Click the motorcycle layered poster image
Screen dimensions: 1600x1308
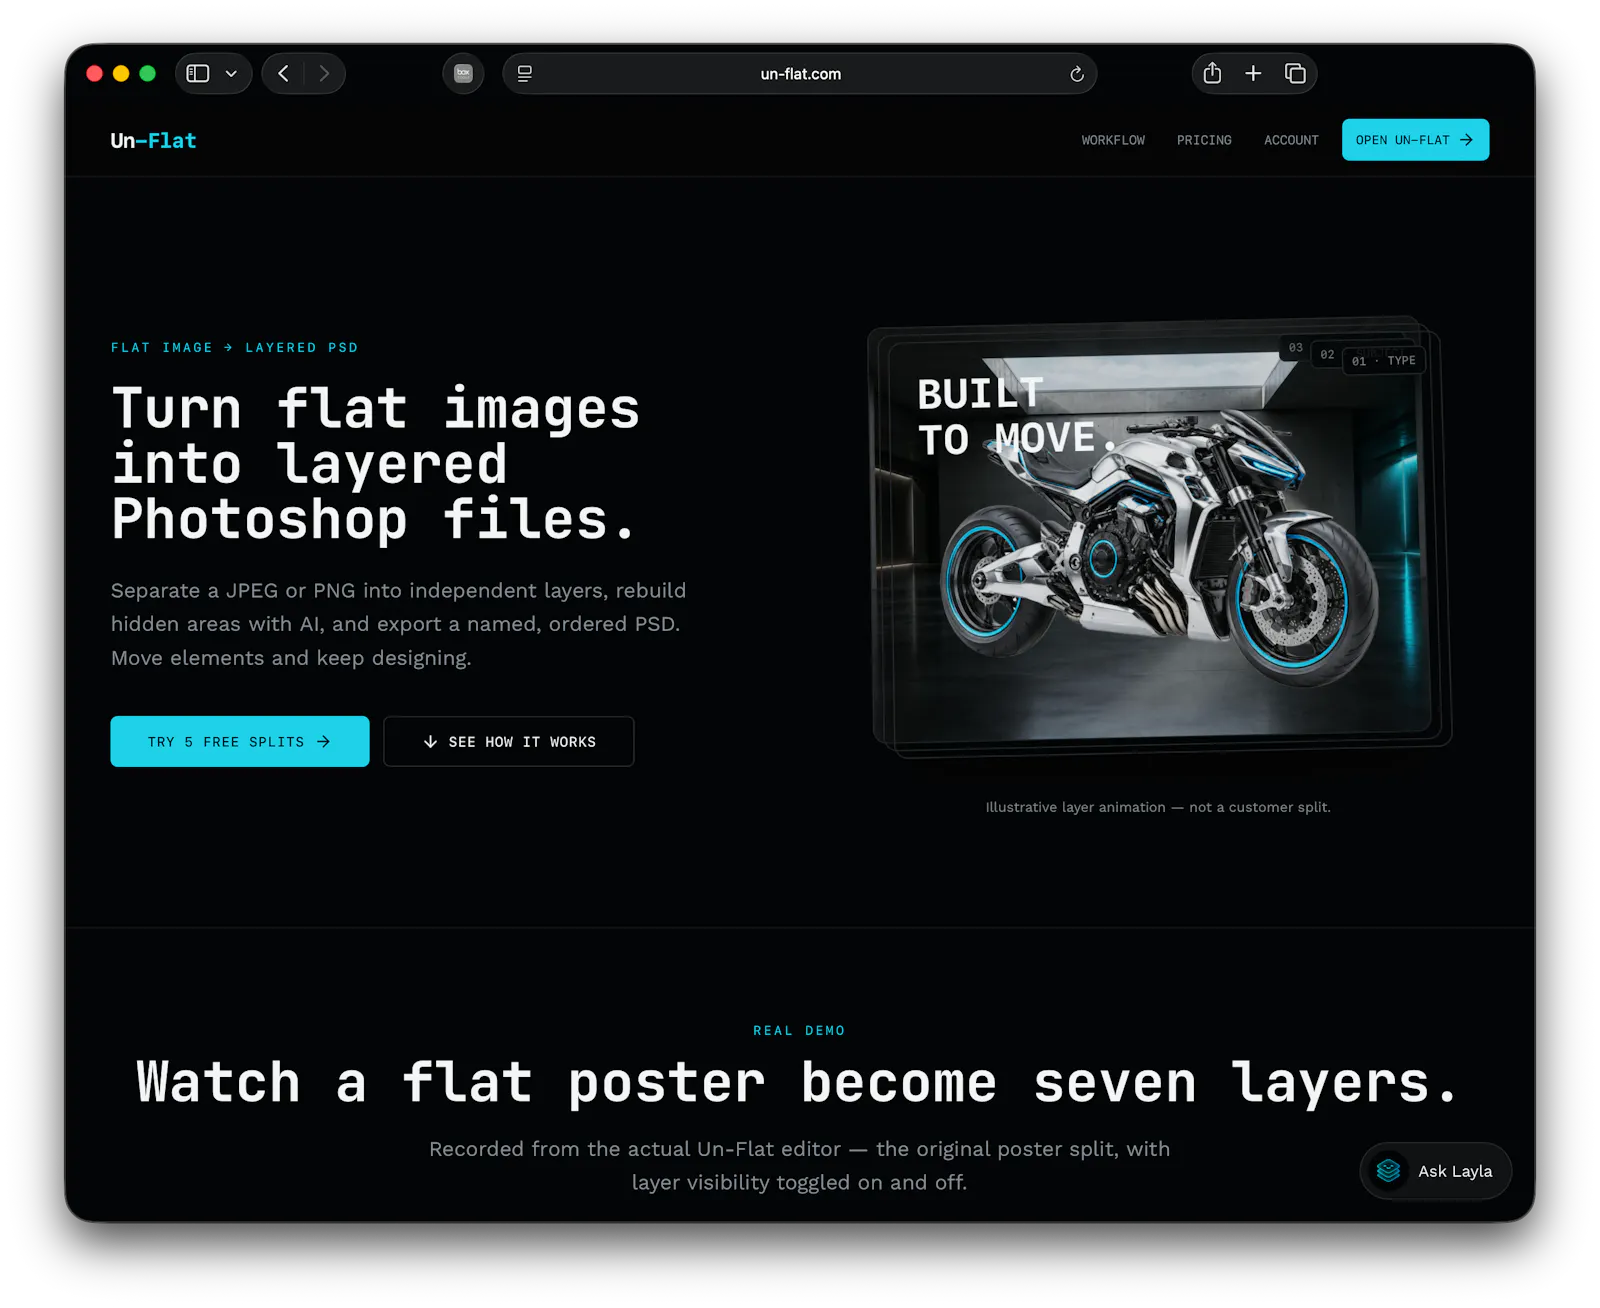point(1160,537)
